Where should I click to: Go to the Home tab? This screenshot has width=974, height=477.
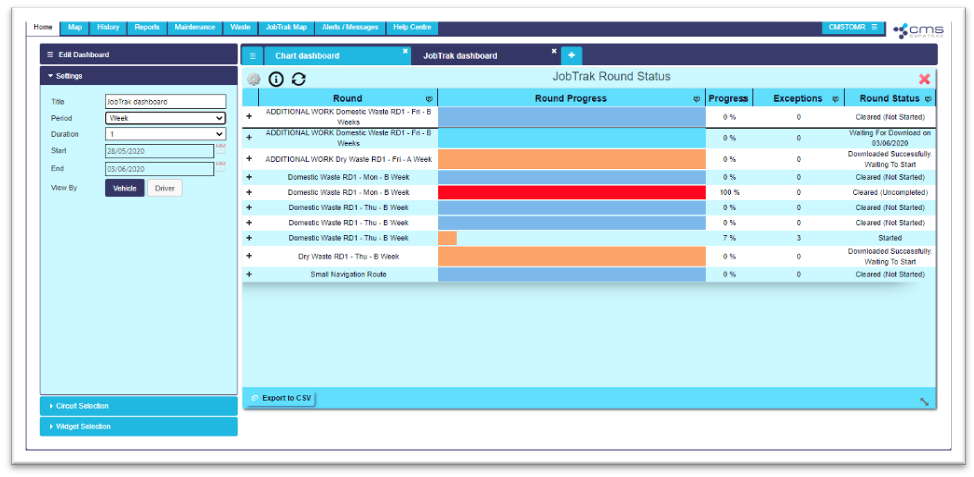pos(43,27)
